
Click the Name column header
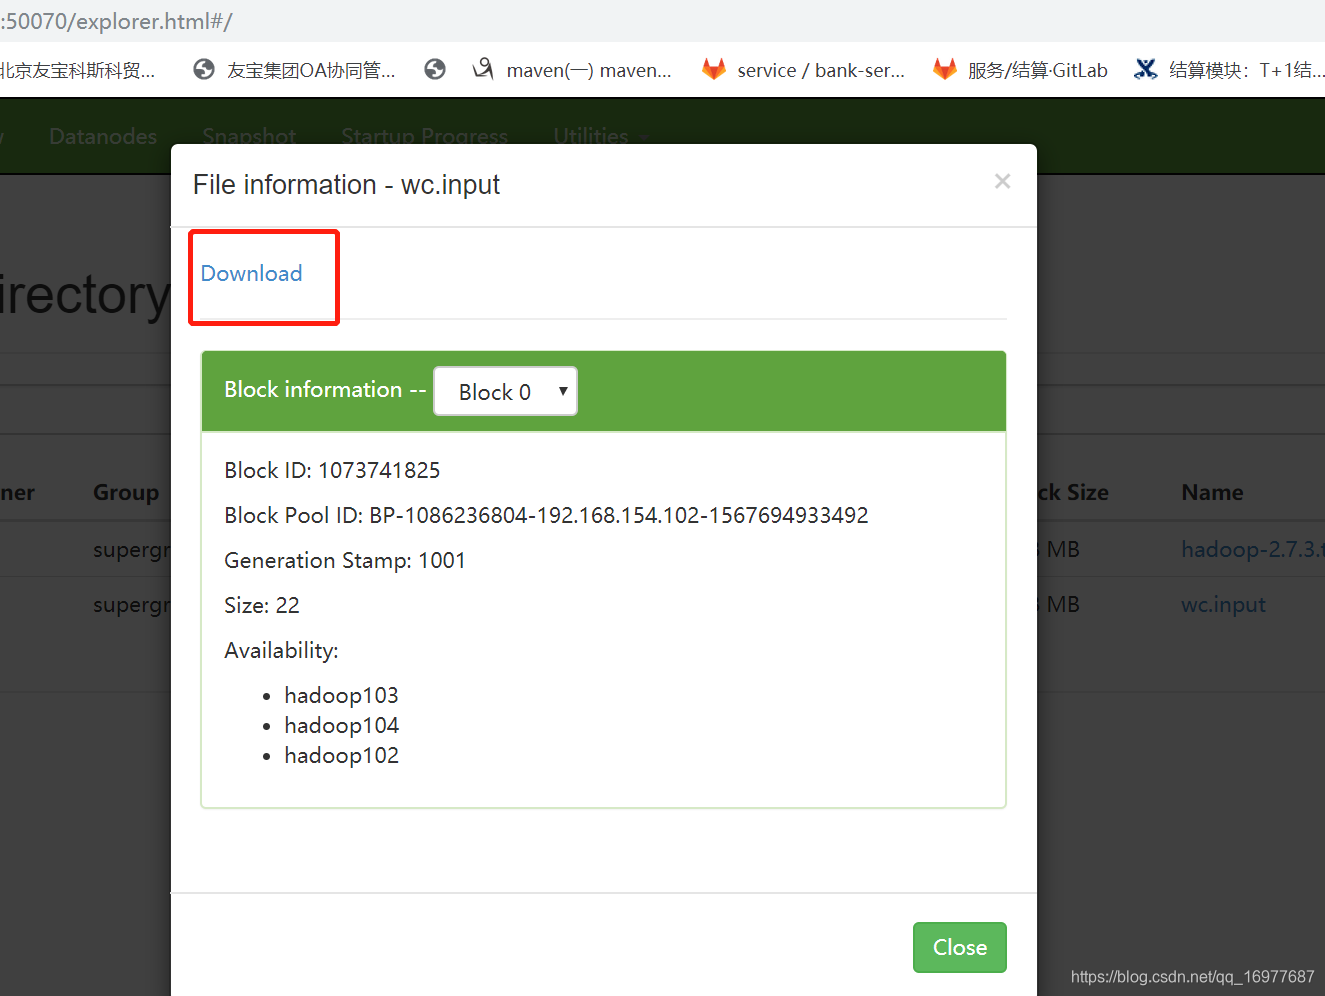(x=1212, y=492)
